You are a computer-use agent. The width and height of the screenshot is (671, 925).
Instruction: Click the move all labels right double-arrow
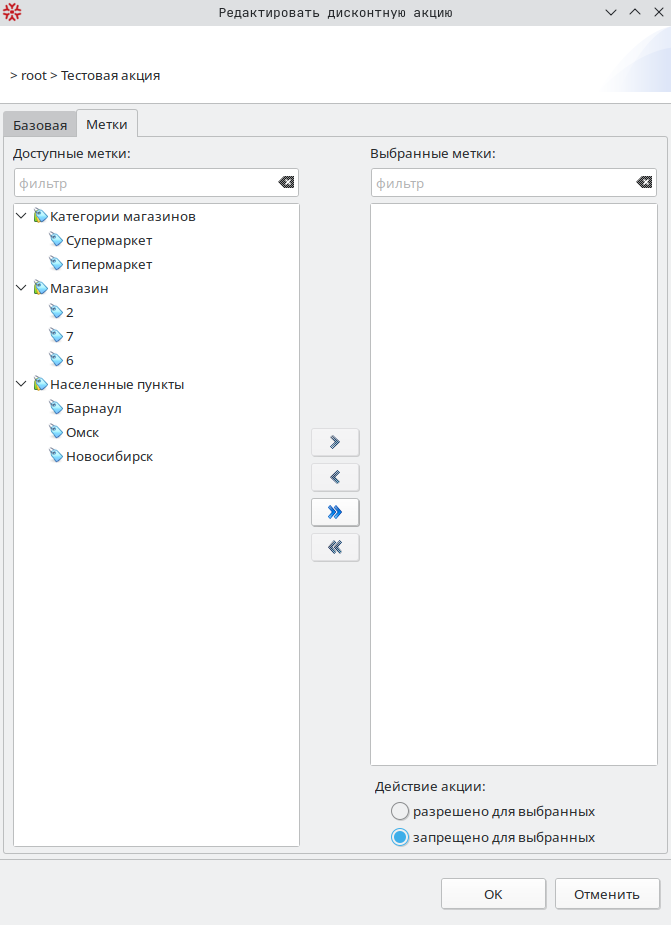click(335, 512)
